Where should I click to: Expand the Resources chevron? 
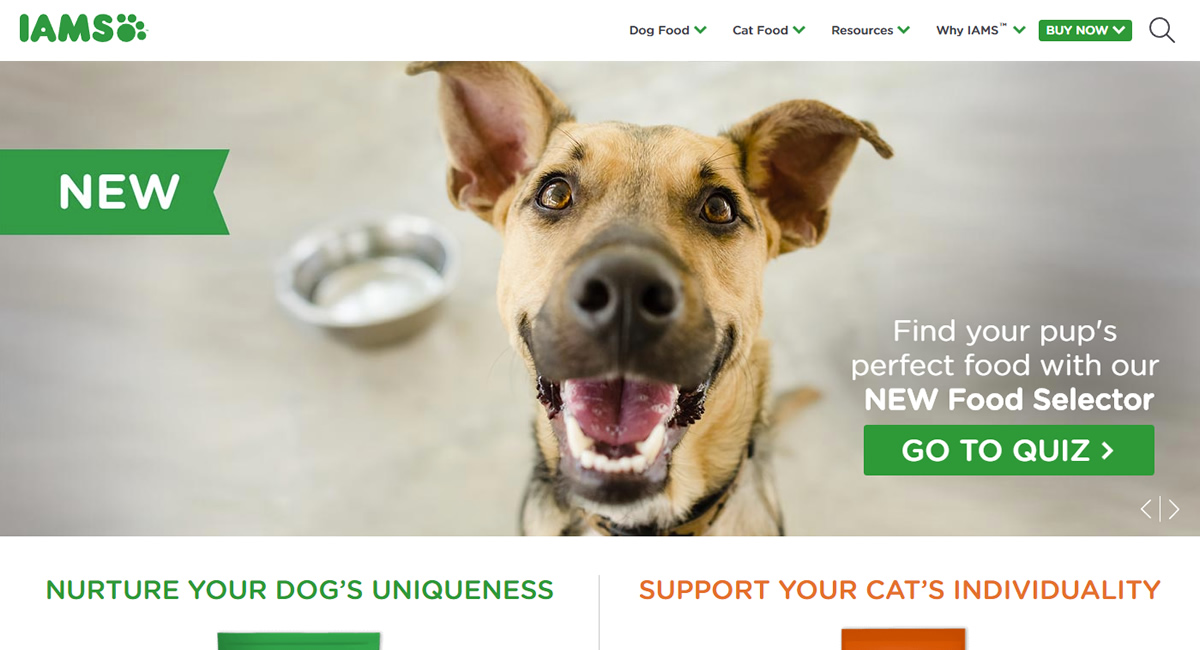tap(904, 30)
